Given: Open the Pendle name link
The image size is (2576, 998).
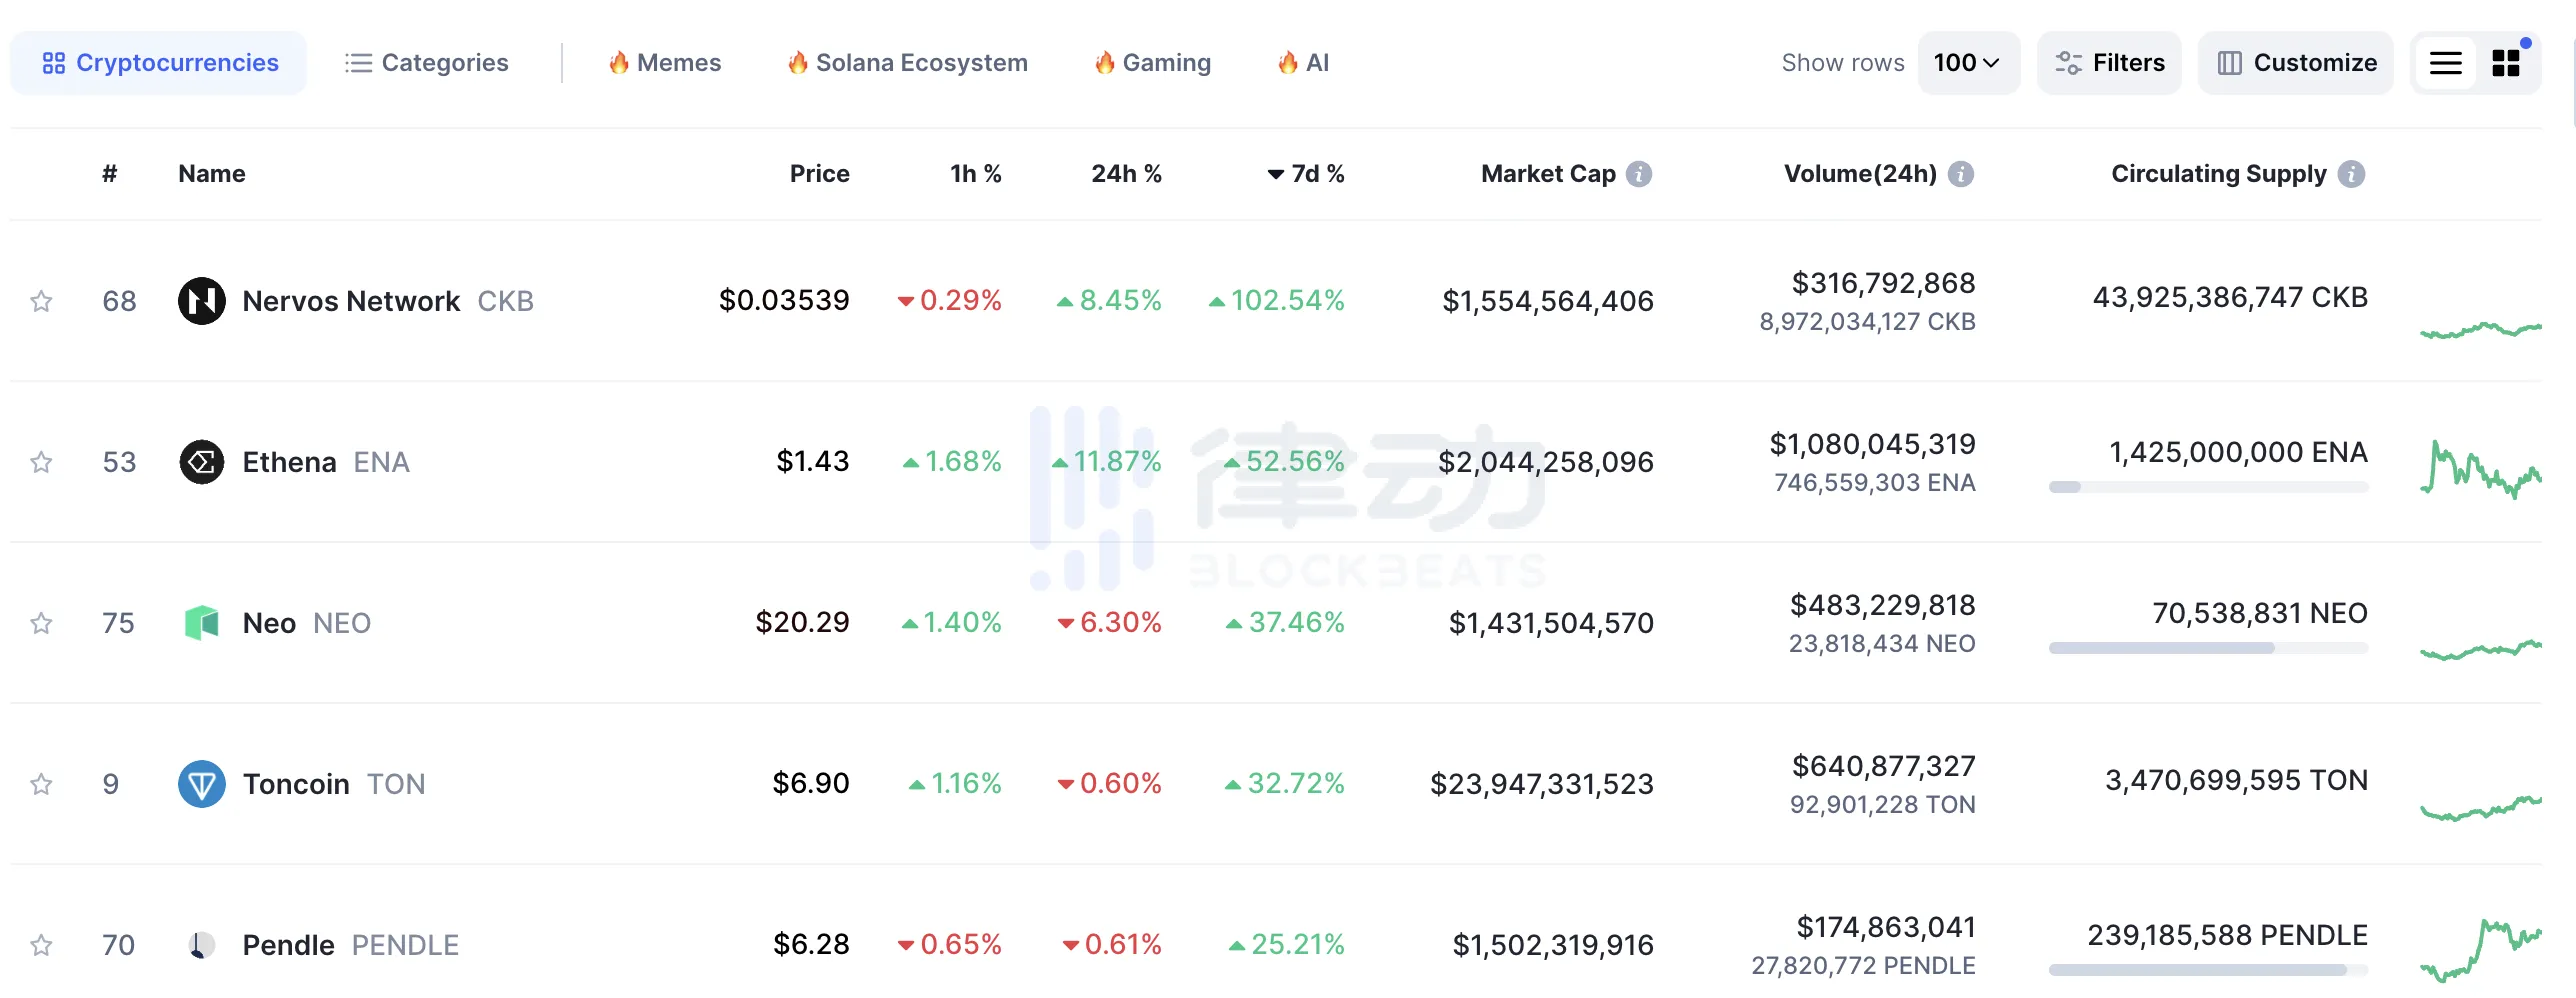Looking at the screenshot, I should [289, 945].
